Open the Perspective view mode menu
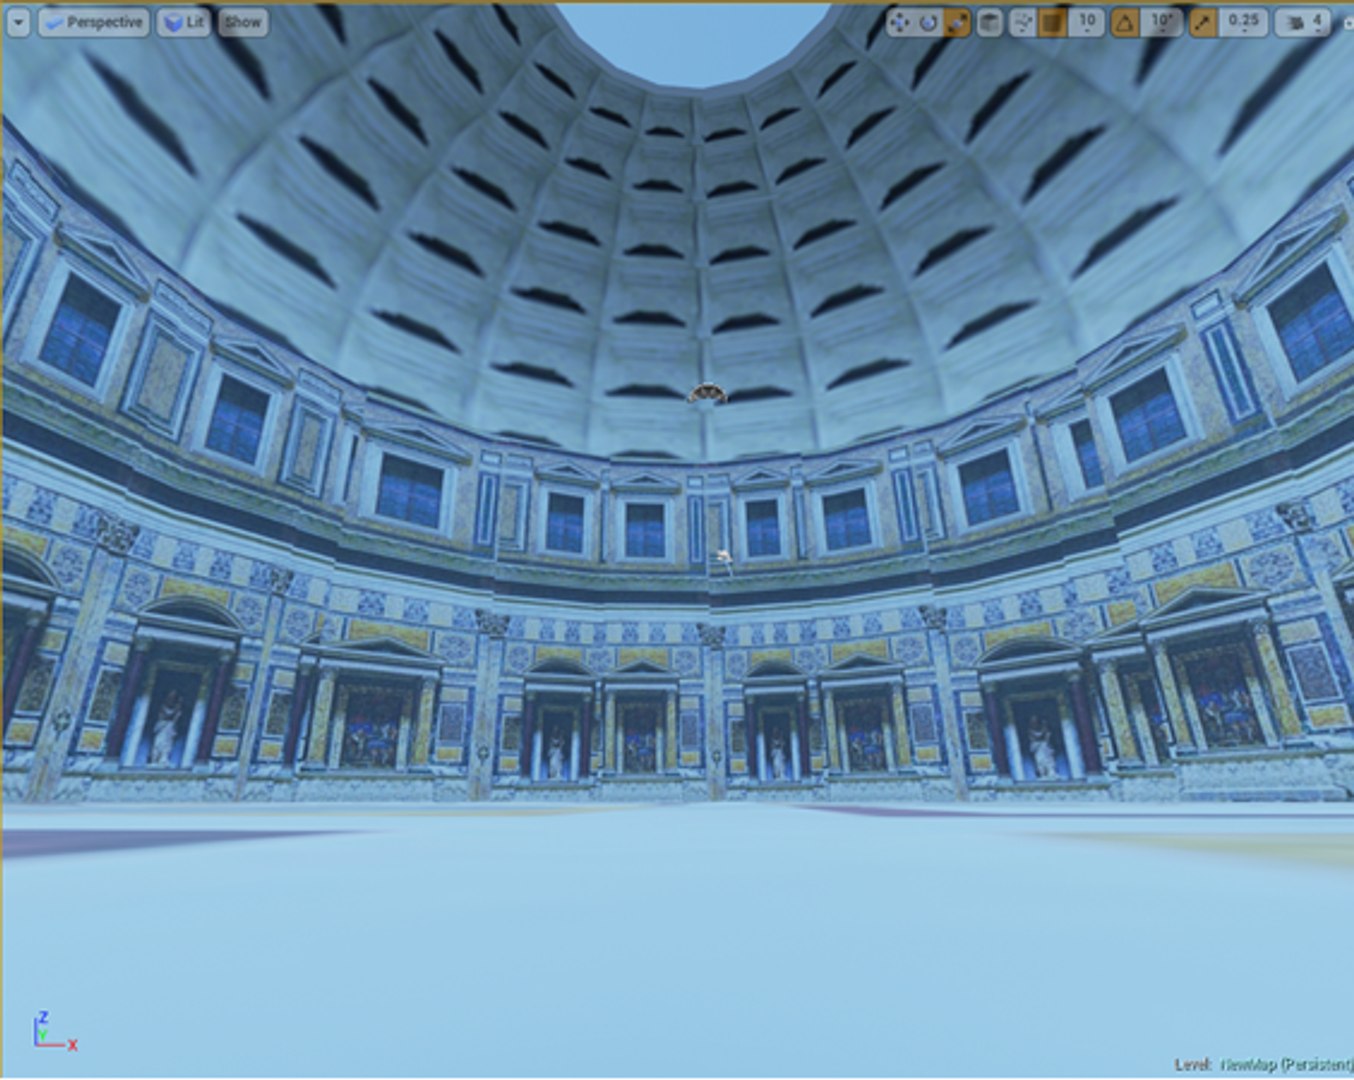Image resolution: width=1354 pixels, height=1080 pixels. [93, 22]
